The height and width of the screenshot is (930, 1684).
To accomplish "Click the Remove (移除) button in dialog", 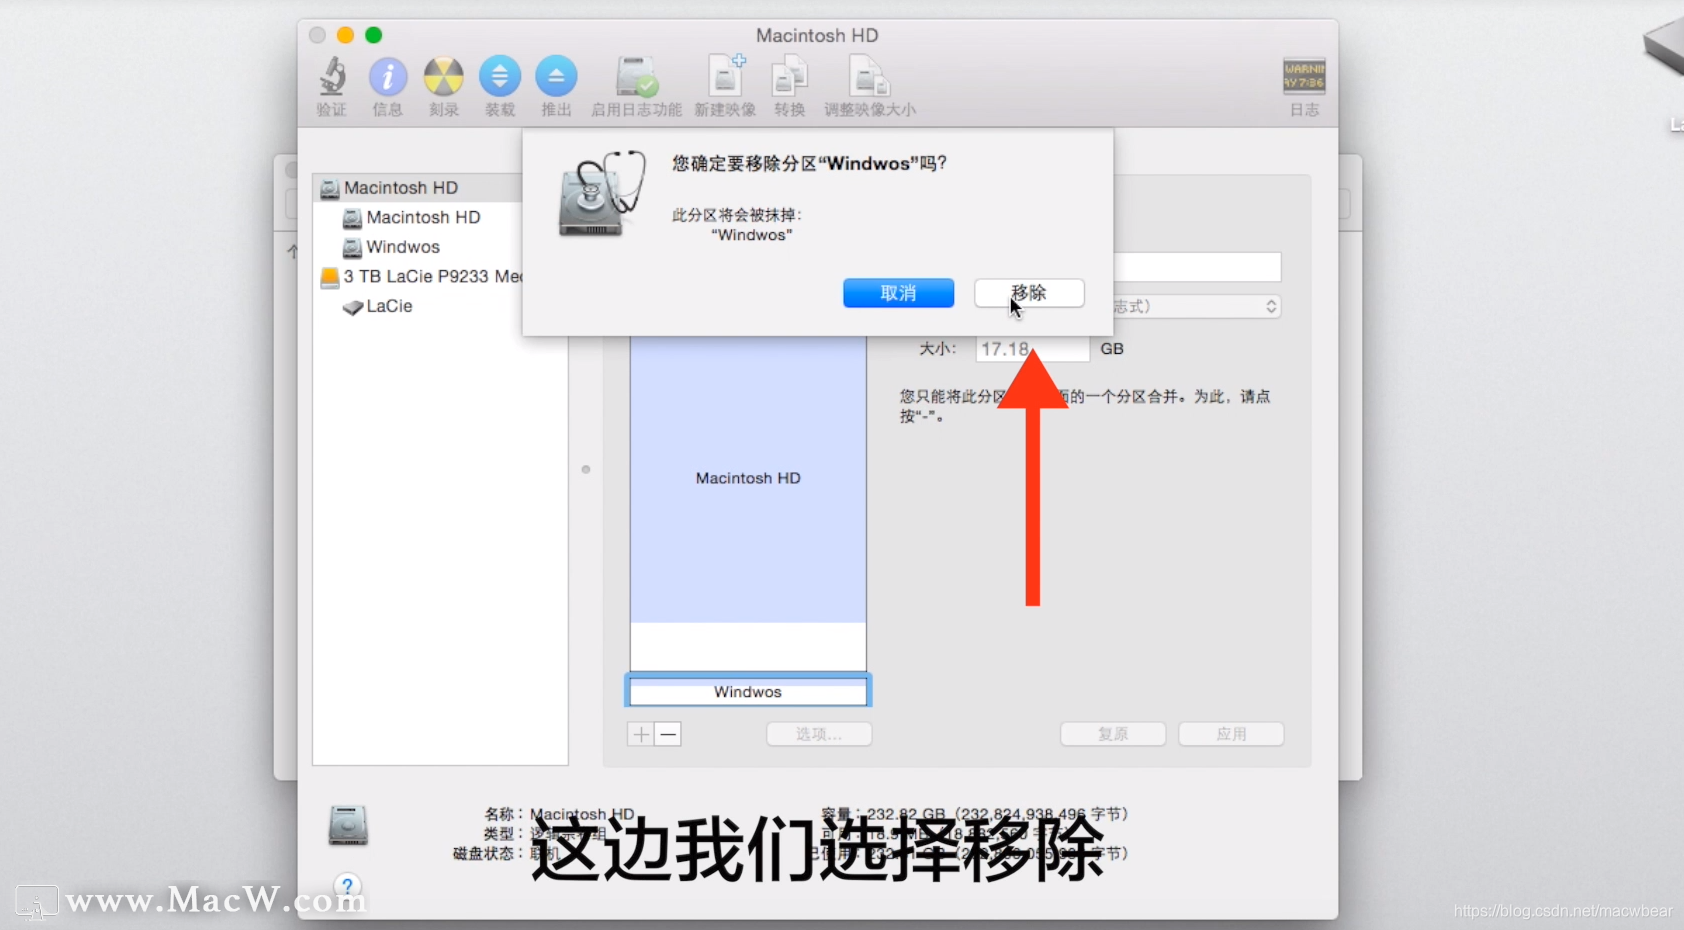I will coord(1029,293).
